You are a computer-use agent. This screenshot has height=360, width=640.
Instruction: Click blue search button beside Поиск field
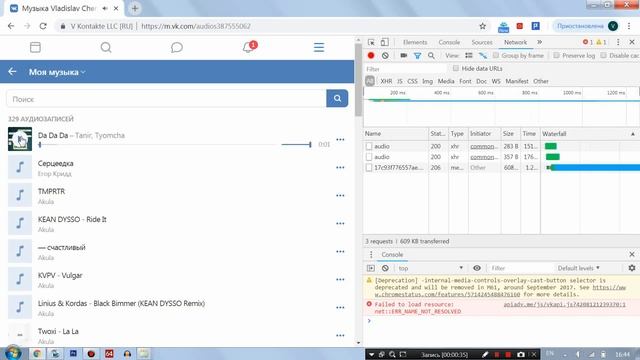[x=337, y=98]
